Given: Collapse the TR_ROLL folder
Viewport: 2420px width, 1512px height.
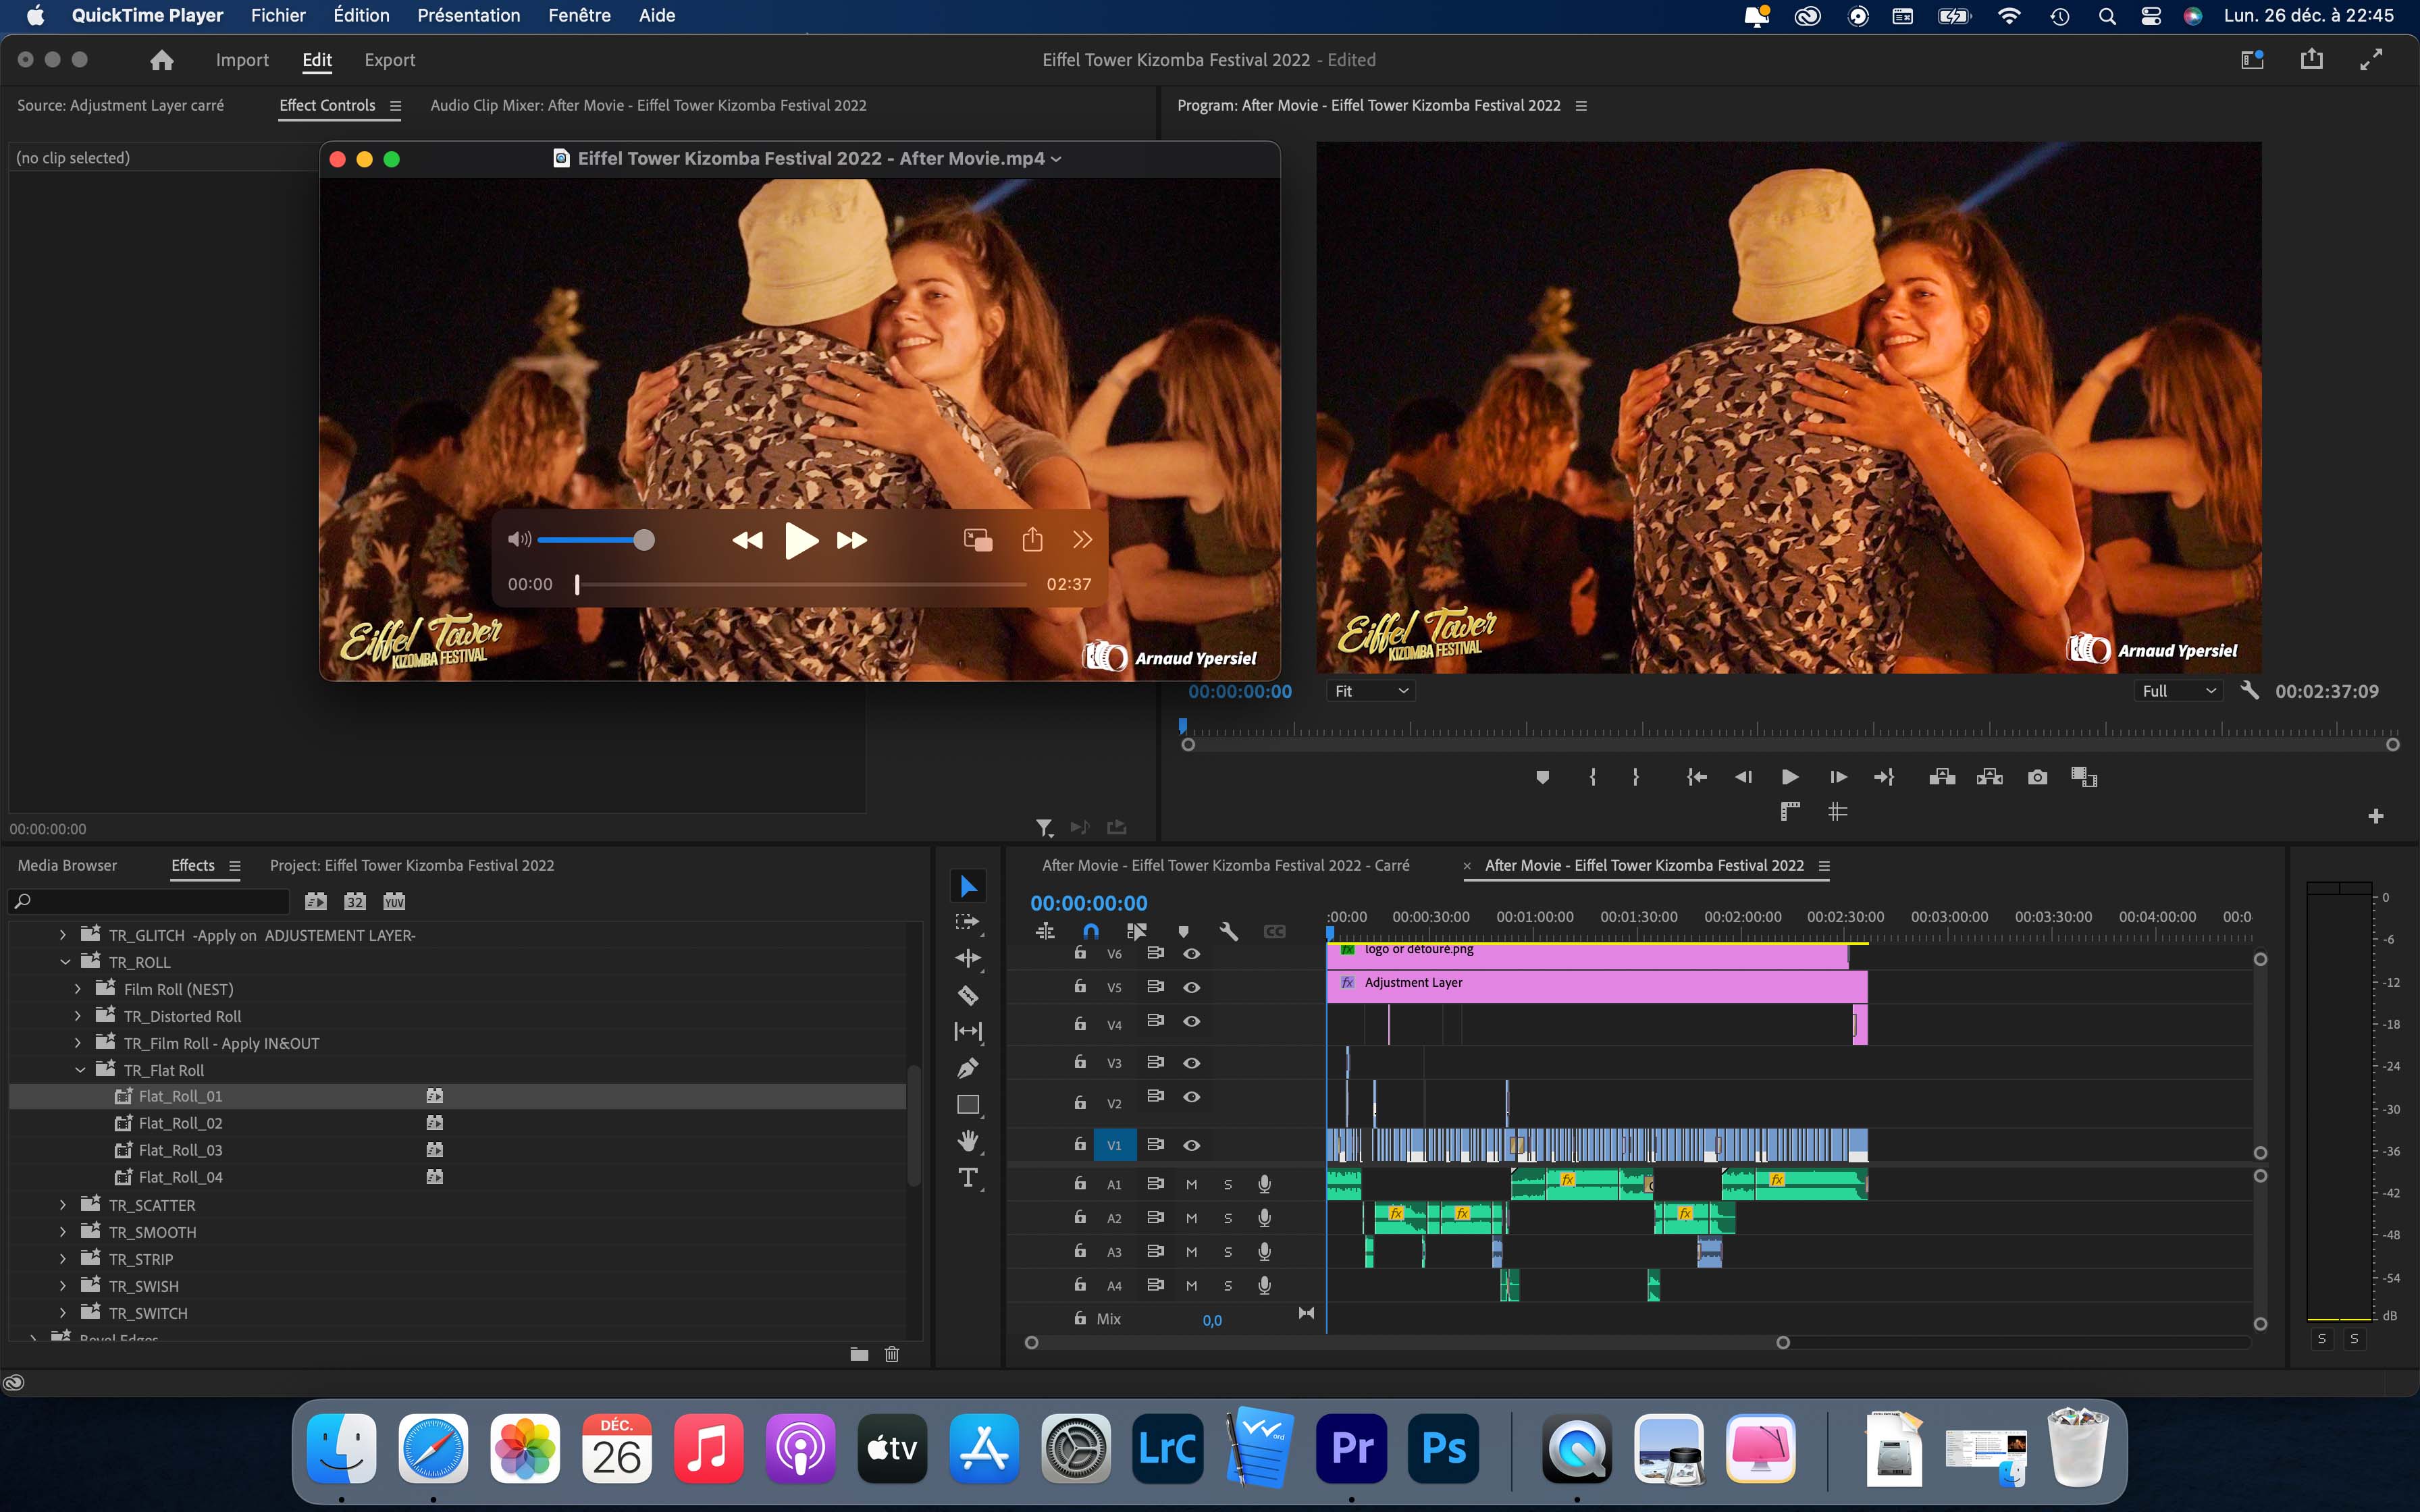Looking at the screenshot, I should click(65, 962).
